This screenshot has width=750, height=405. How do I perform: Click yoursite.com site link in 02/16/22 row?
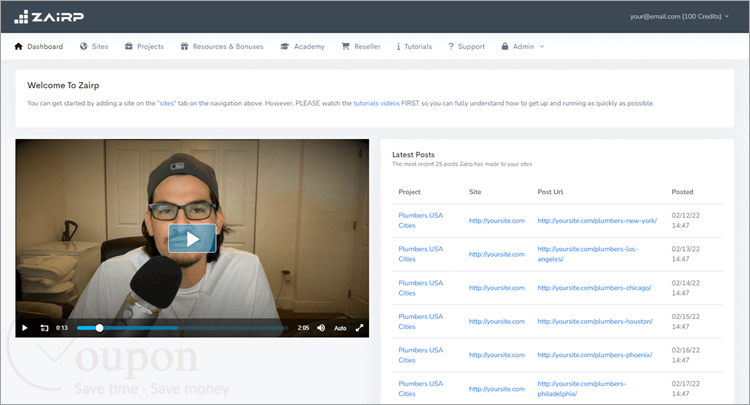[496, 355]
